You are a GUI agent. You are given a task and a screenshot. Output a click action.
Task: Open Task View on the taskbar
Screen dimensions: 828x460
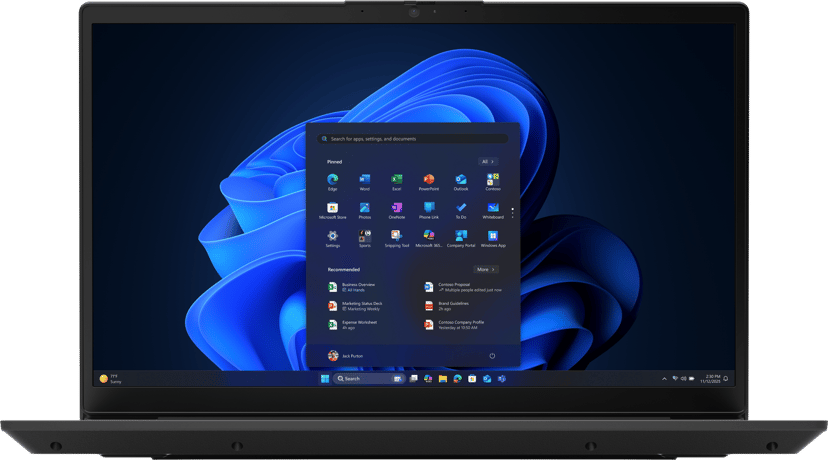(413, 379)
